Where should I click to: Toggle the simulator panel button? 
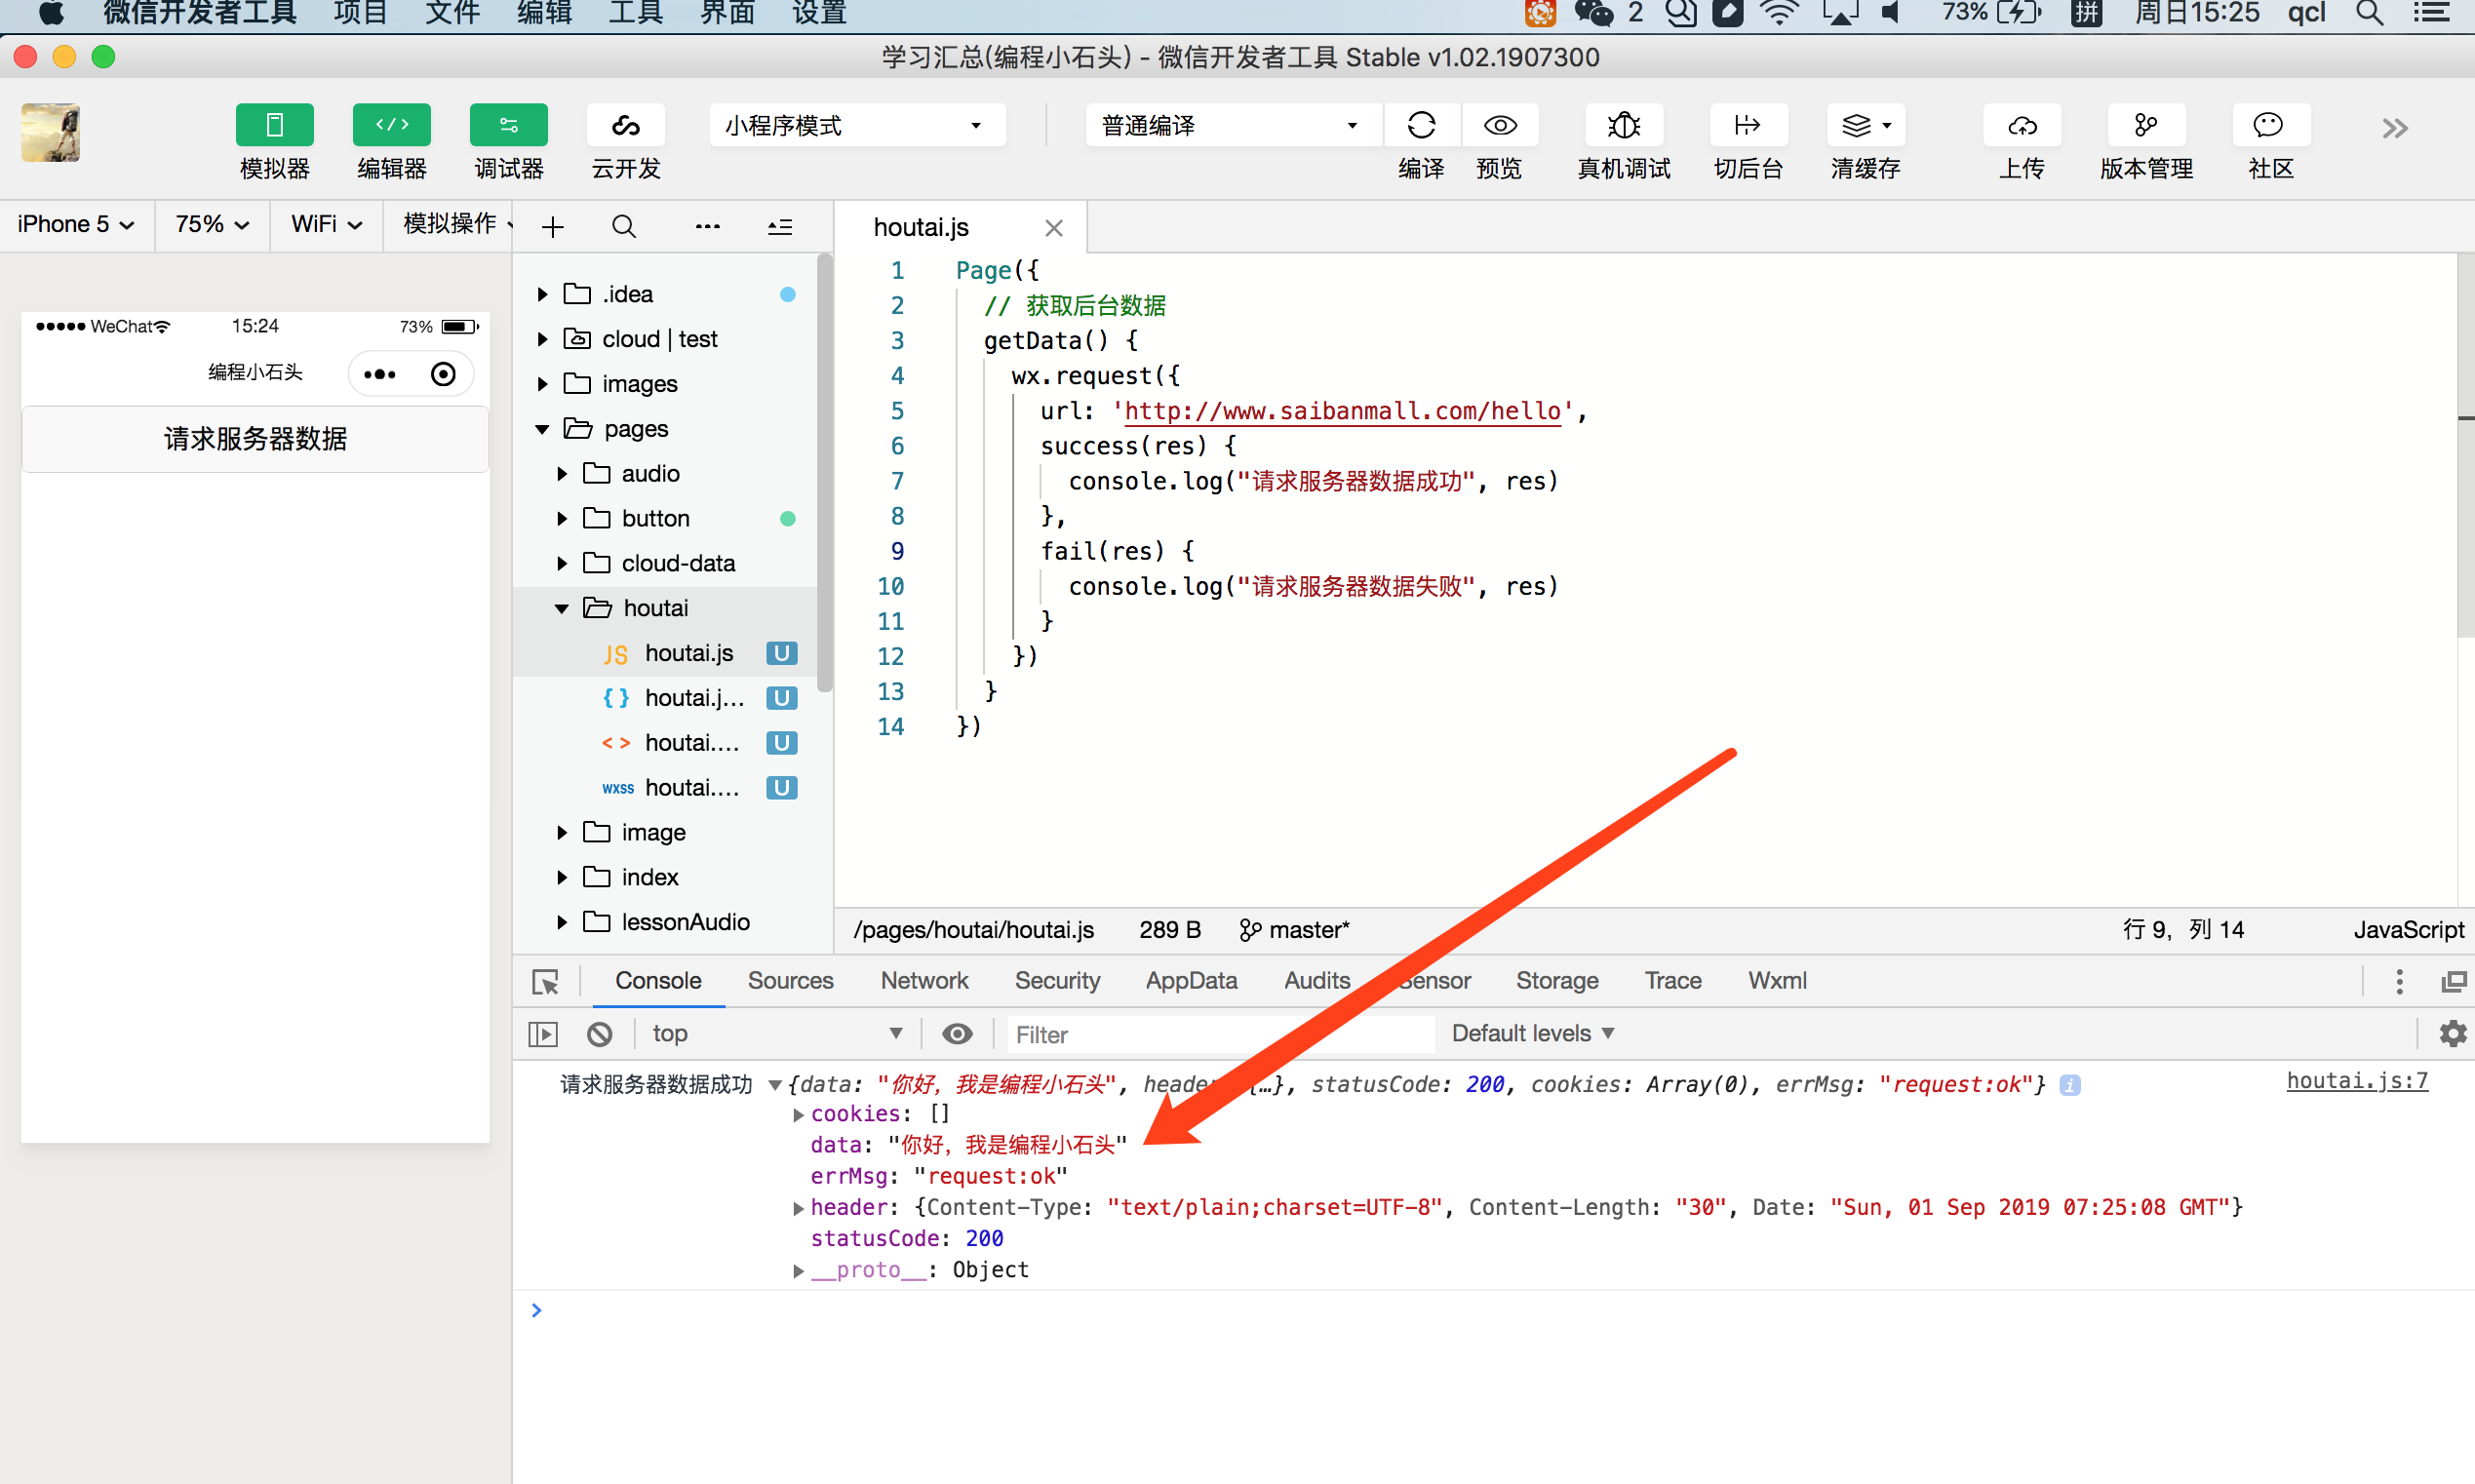tap(274, 126)
